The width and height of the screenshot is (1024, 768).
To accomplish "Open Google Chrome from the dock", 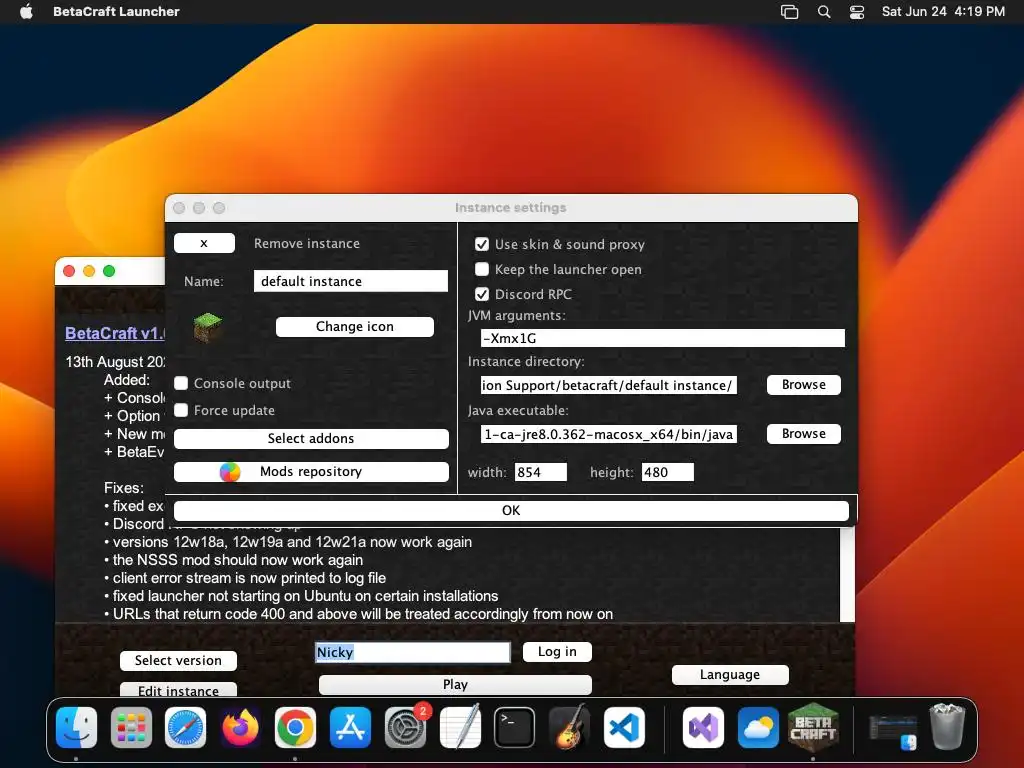I will click(x=295, y=728).
